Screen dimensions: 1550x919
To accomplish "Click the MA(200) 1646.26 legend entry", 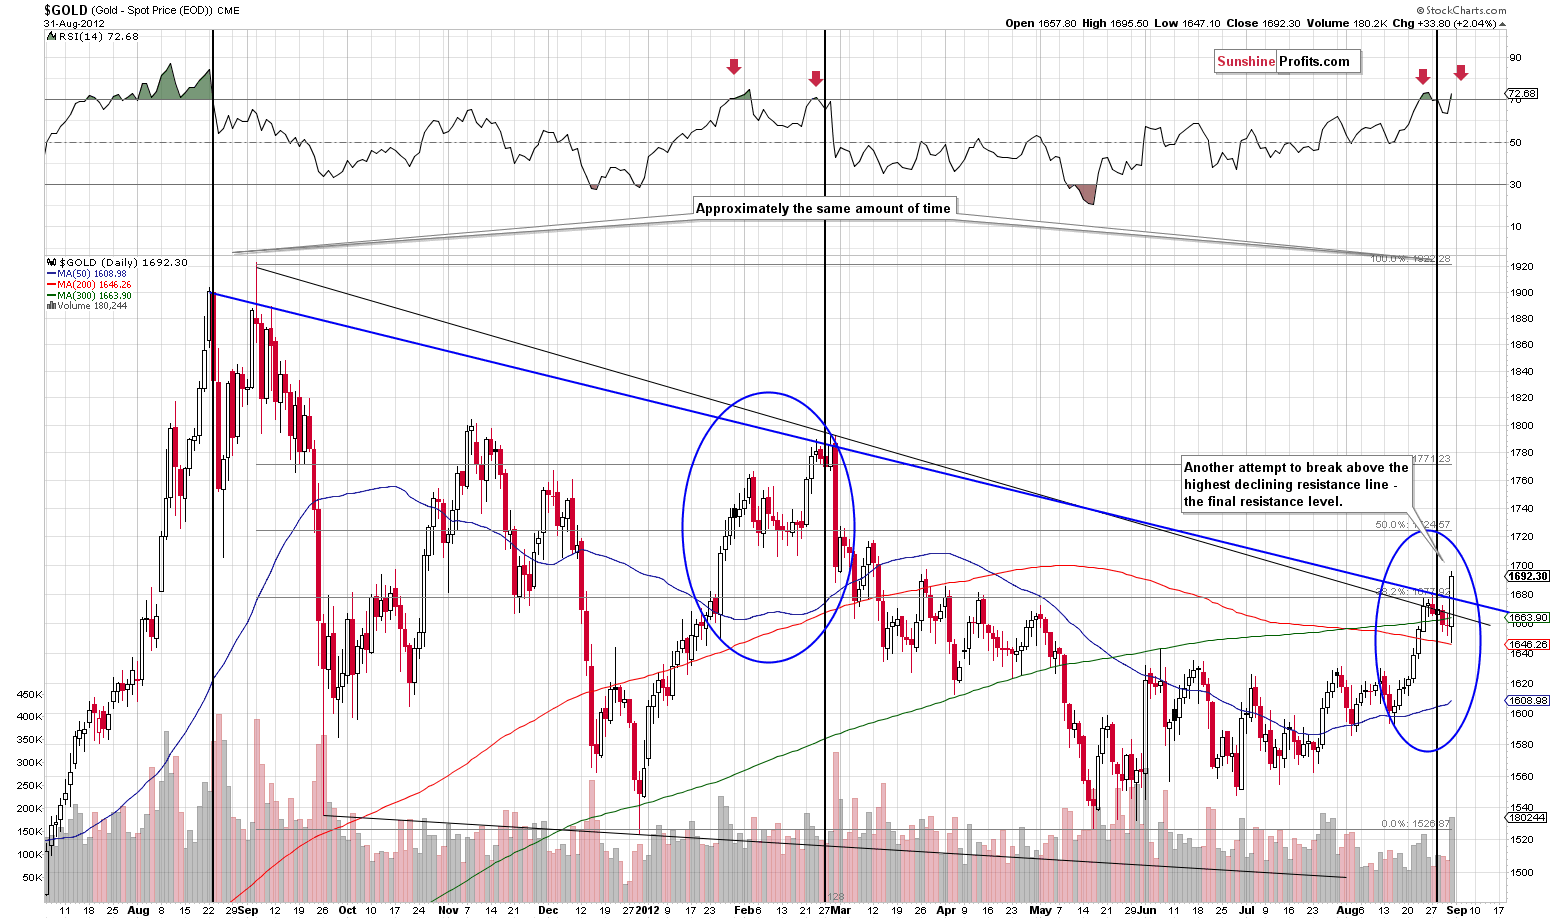I will [88, 285].
